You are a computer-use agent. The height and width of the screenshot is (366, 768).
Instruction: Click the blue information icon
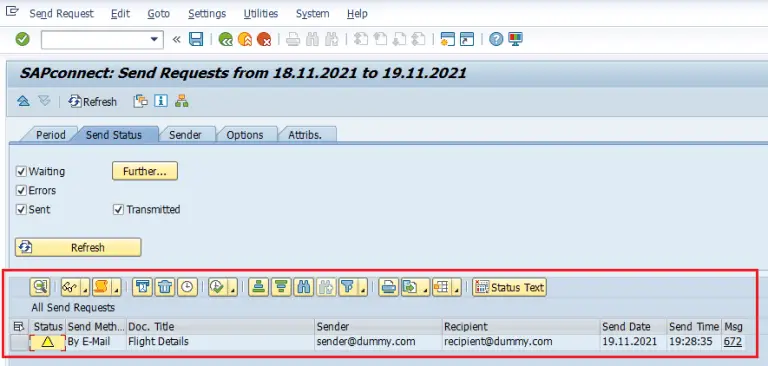click(161, 101)
